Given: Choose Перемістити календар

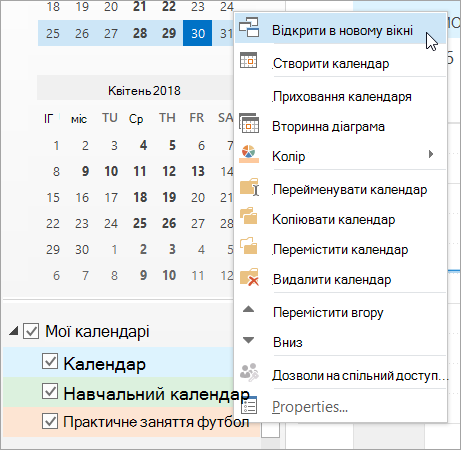Looking at the screenshot, I should click(x=340, y=249).
